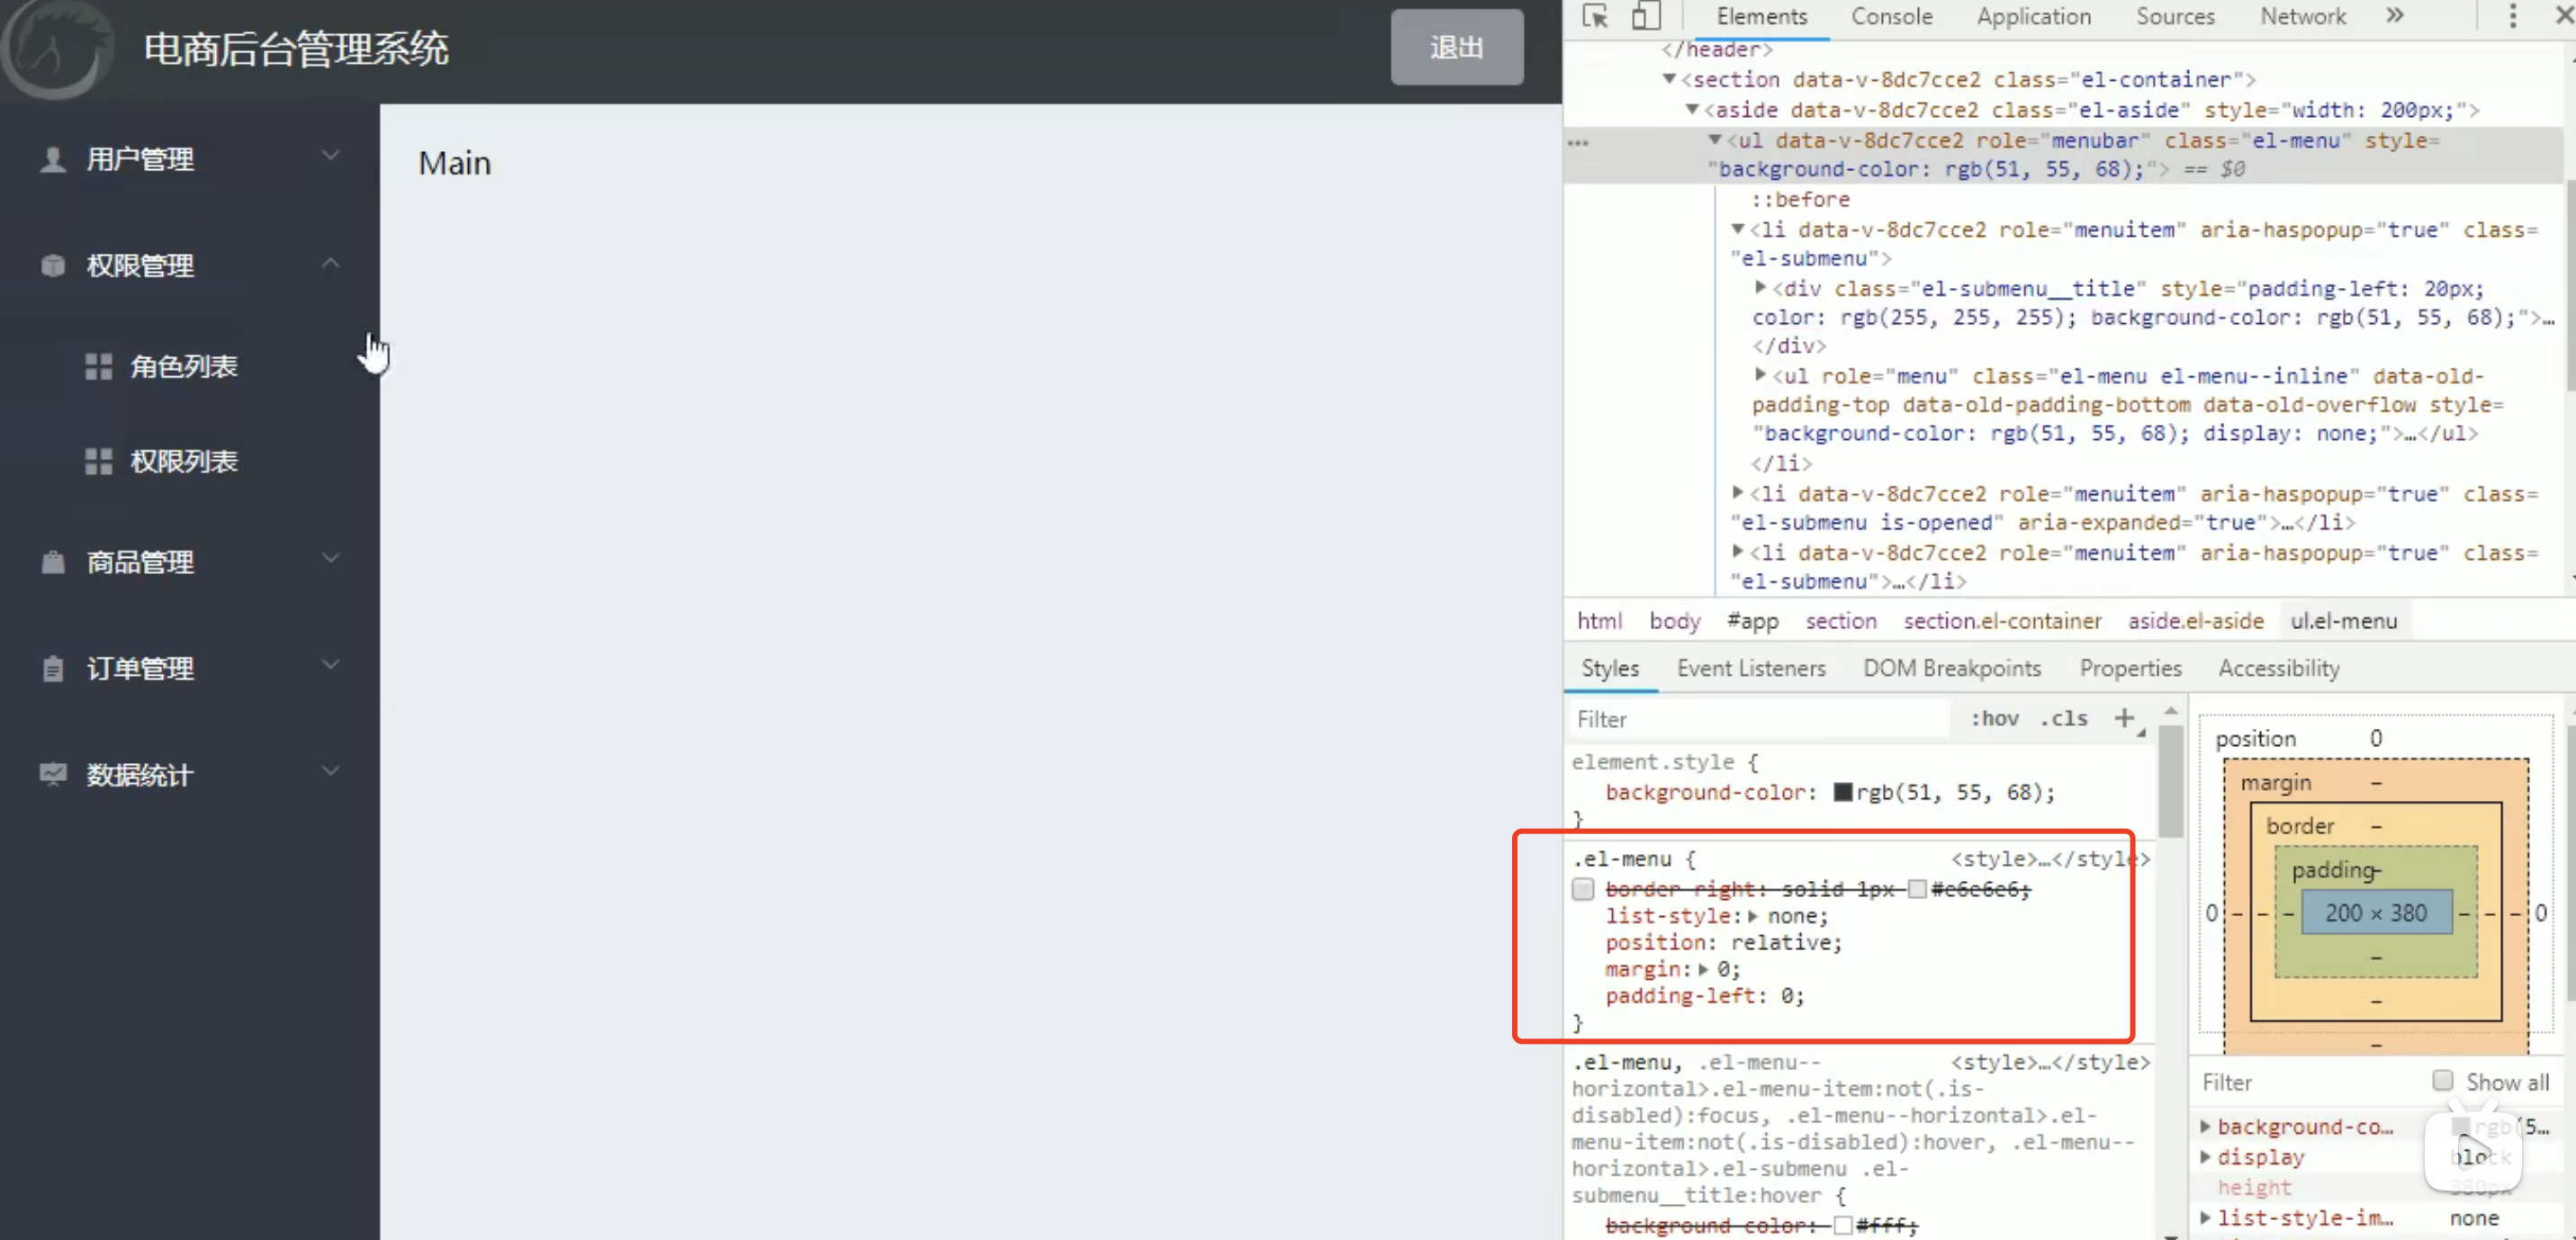
Task: Switch to the Console tab
Action: point(1891,17)
